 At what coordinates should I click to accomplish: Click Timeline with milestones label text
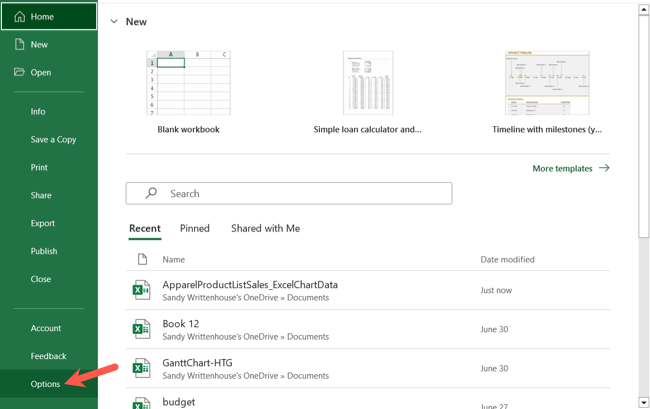547,129
